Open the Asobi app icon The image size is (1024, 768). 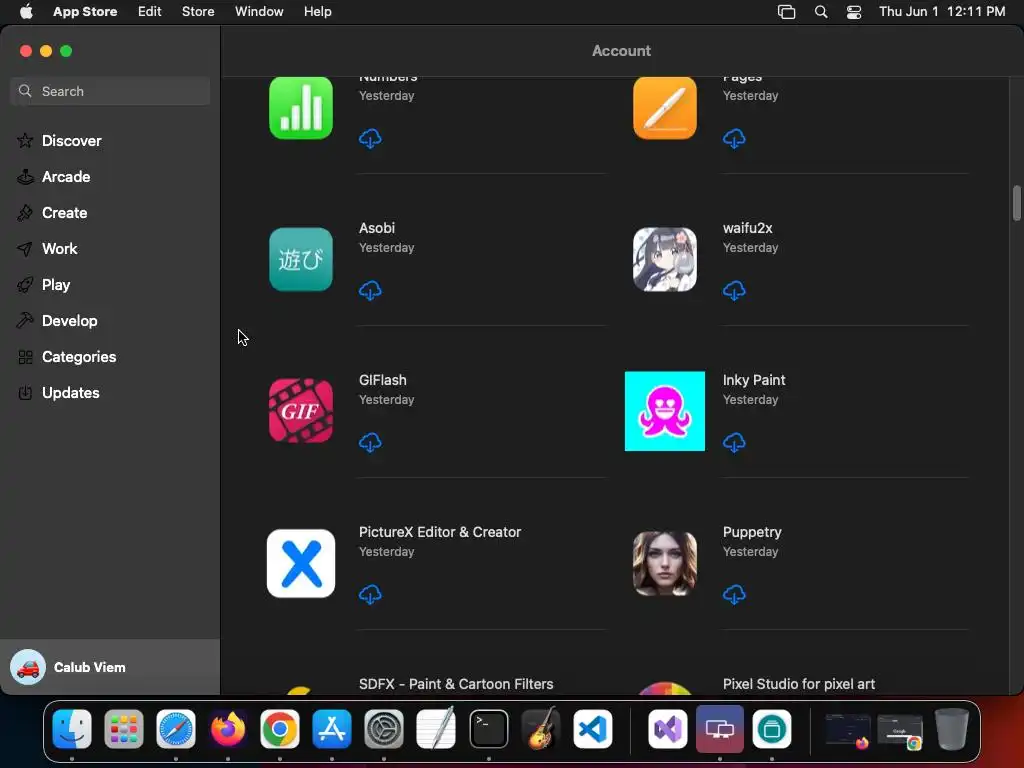[301, 259]
